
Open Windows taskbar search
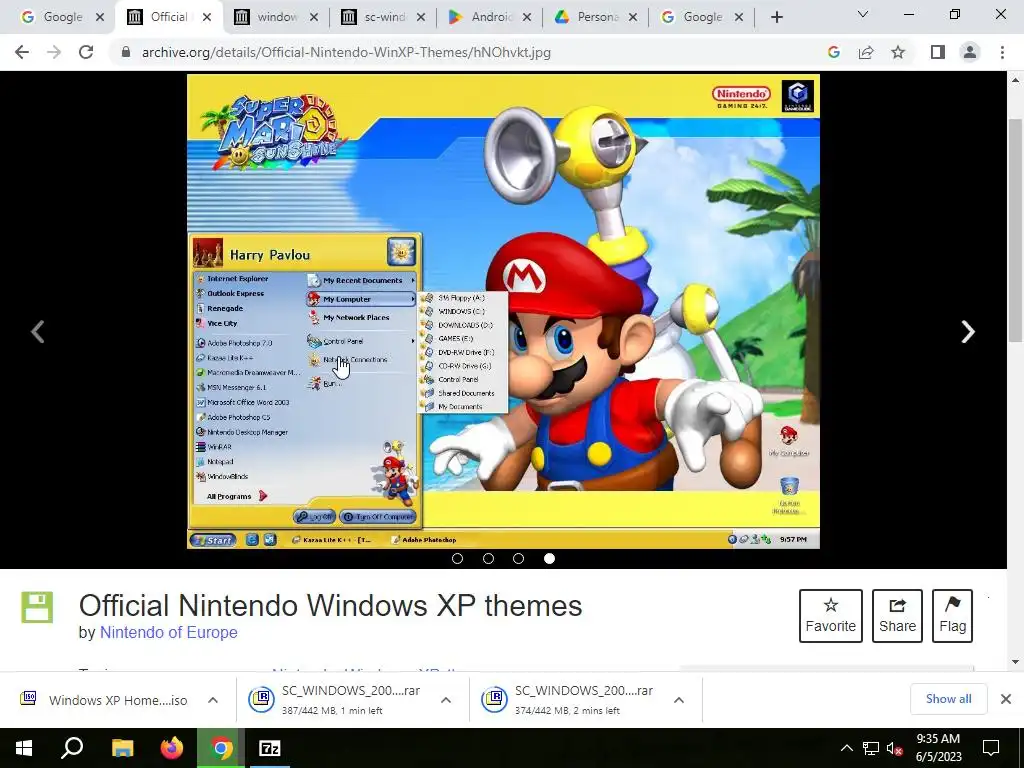(72, 748)
